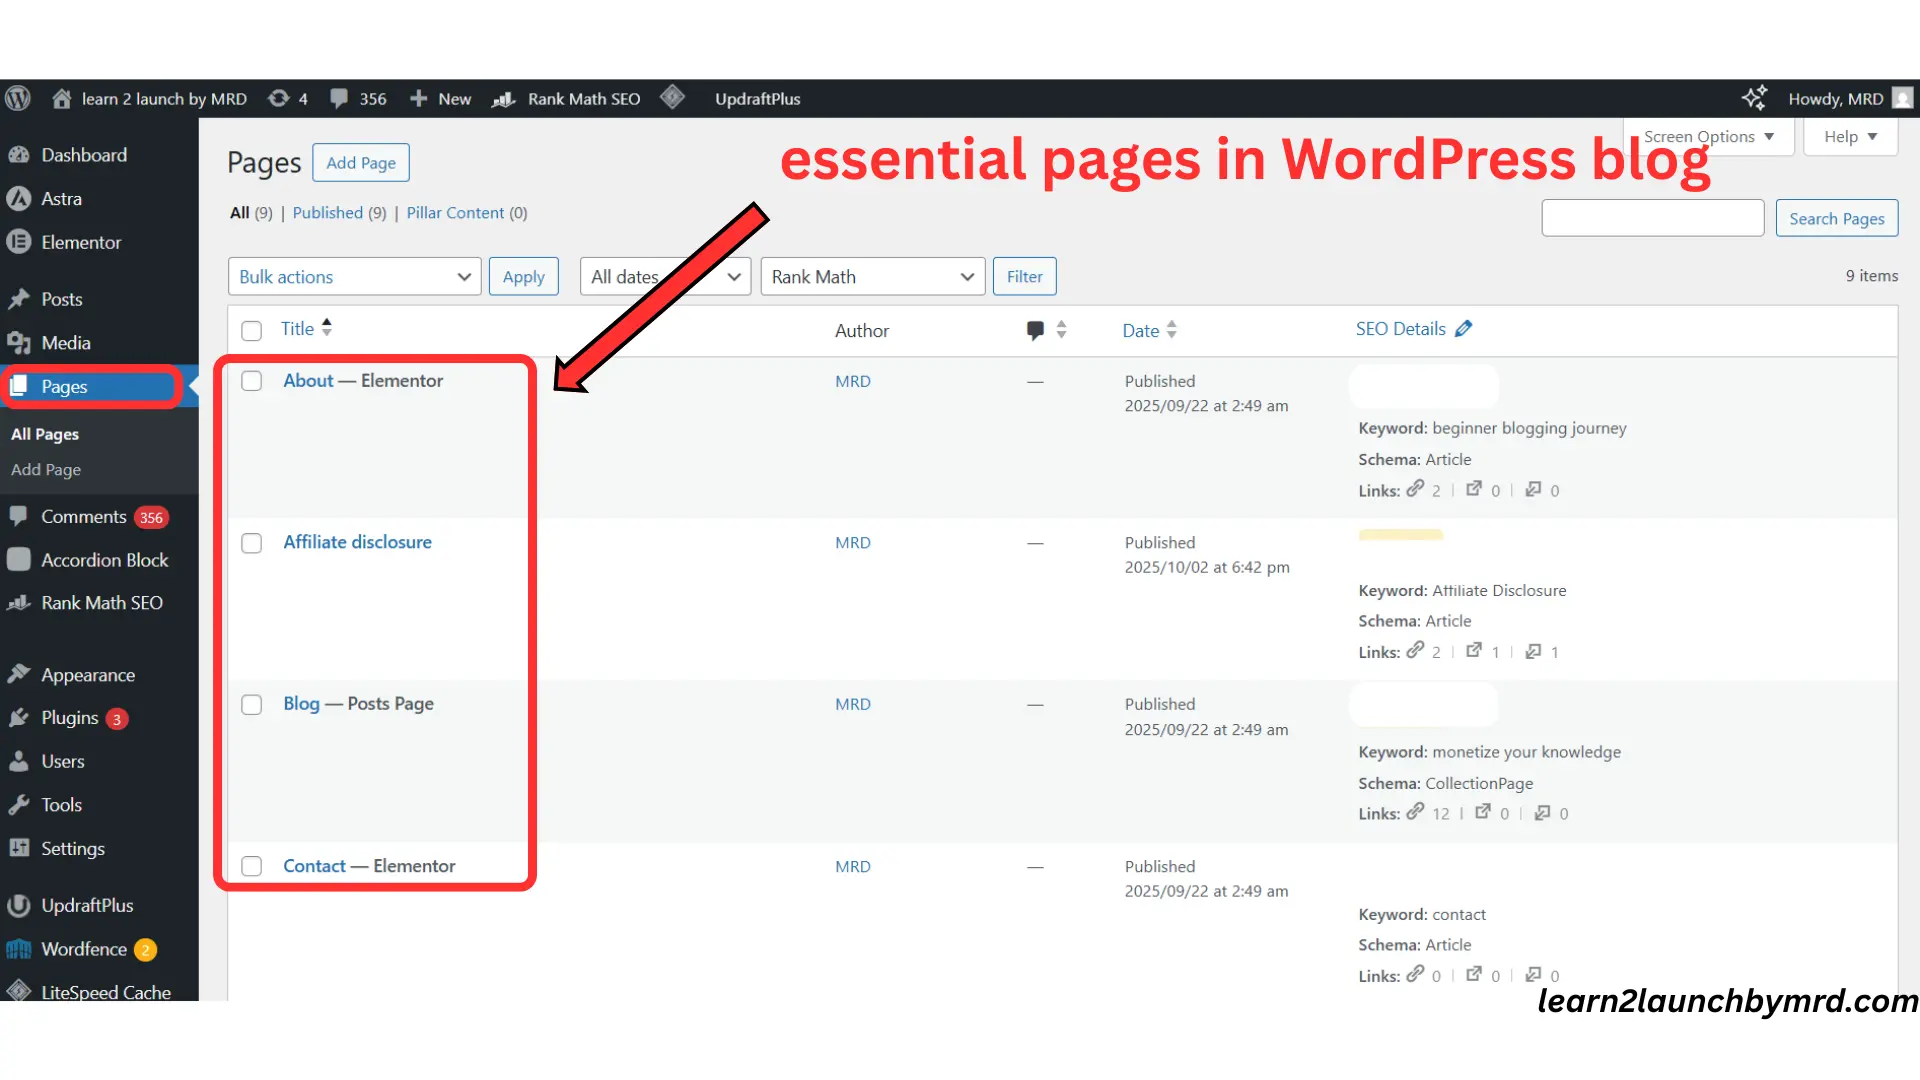This screenshot has width=1920, height=1080.
Task: Toggle the select-all pages checkbox
Action: 252,331
